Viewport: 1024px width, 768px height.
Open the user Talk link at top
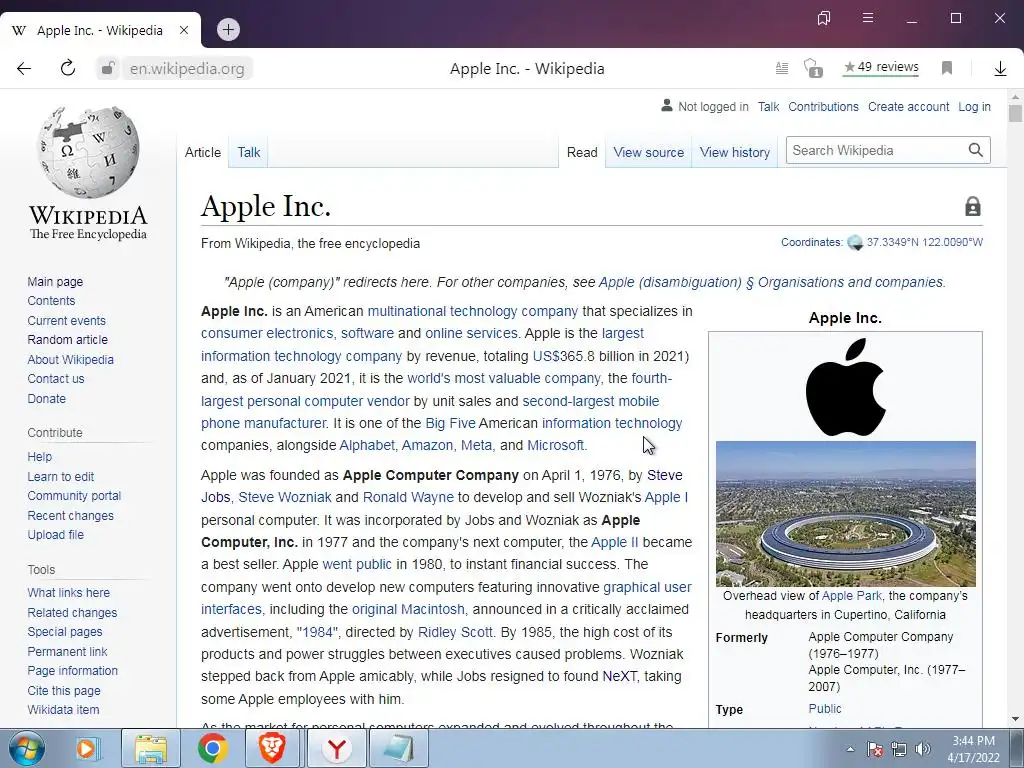pyautogui.click(x=769, y=106)
